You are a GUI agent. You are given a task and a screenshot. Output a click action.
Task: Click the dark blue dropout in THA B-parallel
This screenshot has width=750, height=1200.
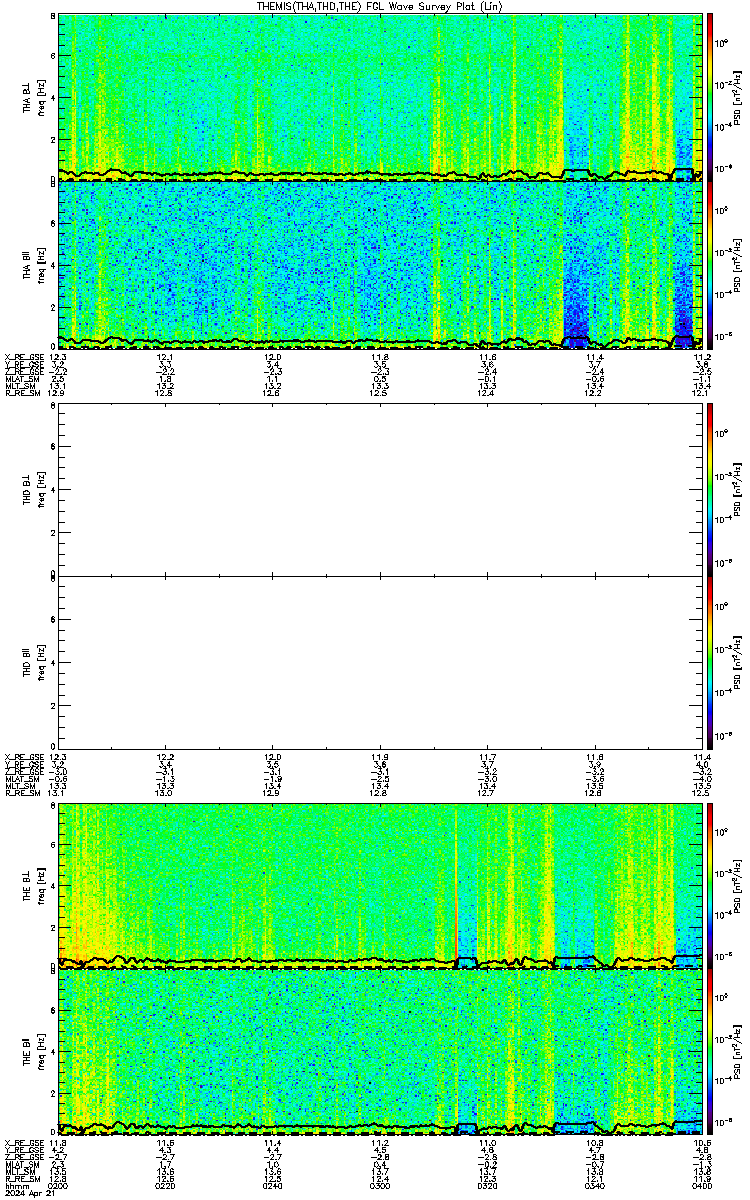[x=575, y=300]
